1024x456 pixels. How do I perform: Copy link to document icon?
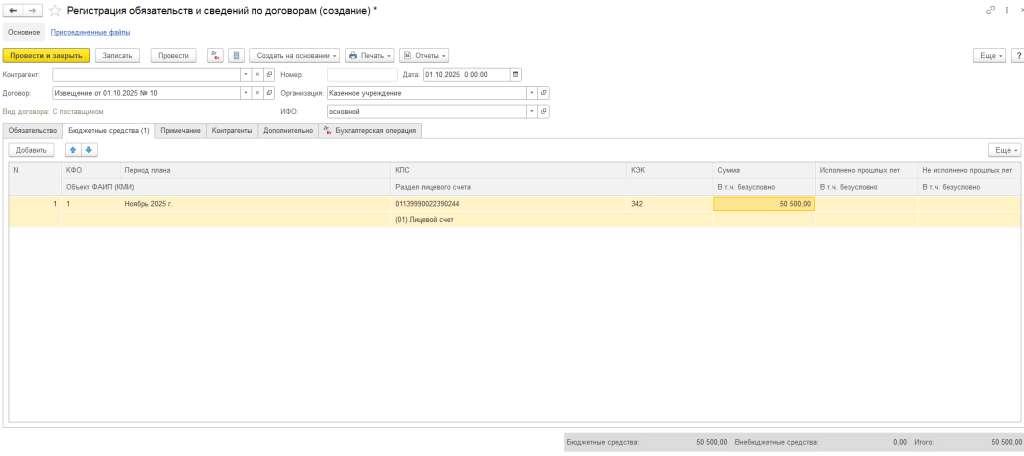pyautogui.click(x=990, y=10)
